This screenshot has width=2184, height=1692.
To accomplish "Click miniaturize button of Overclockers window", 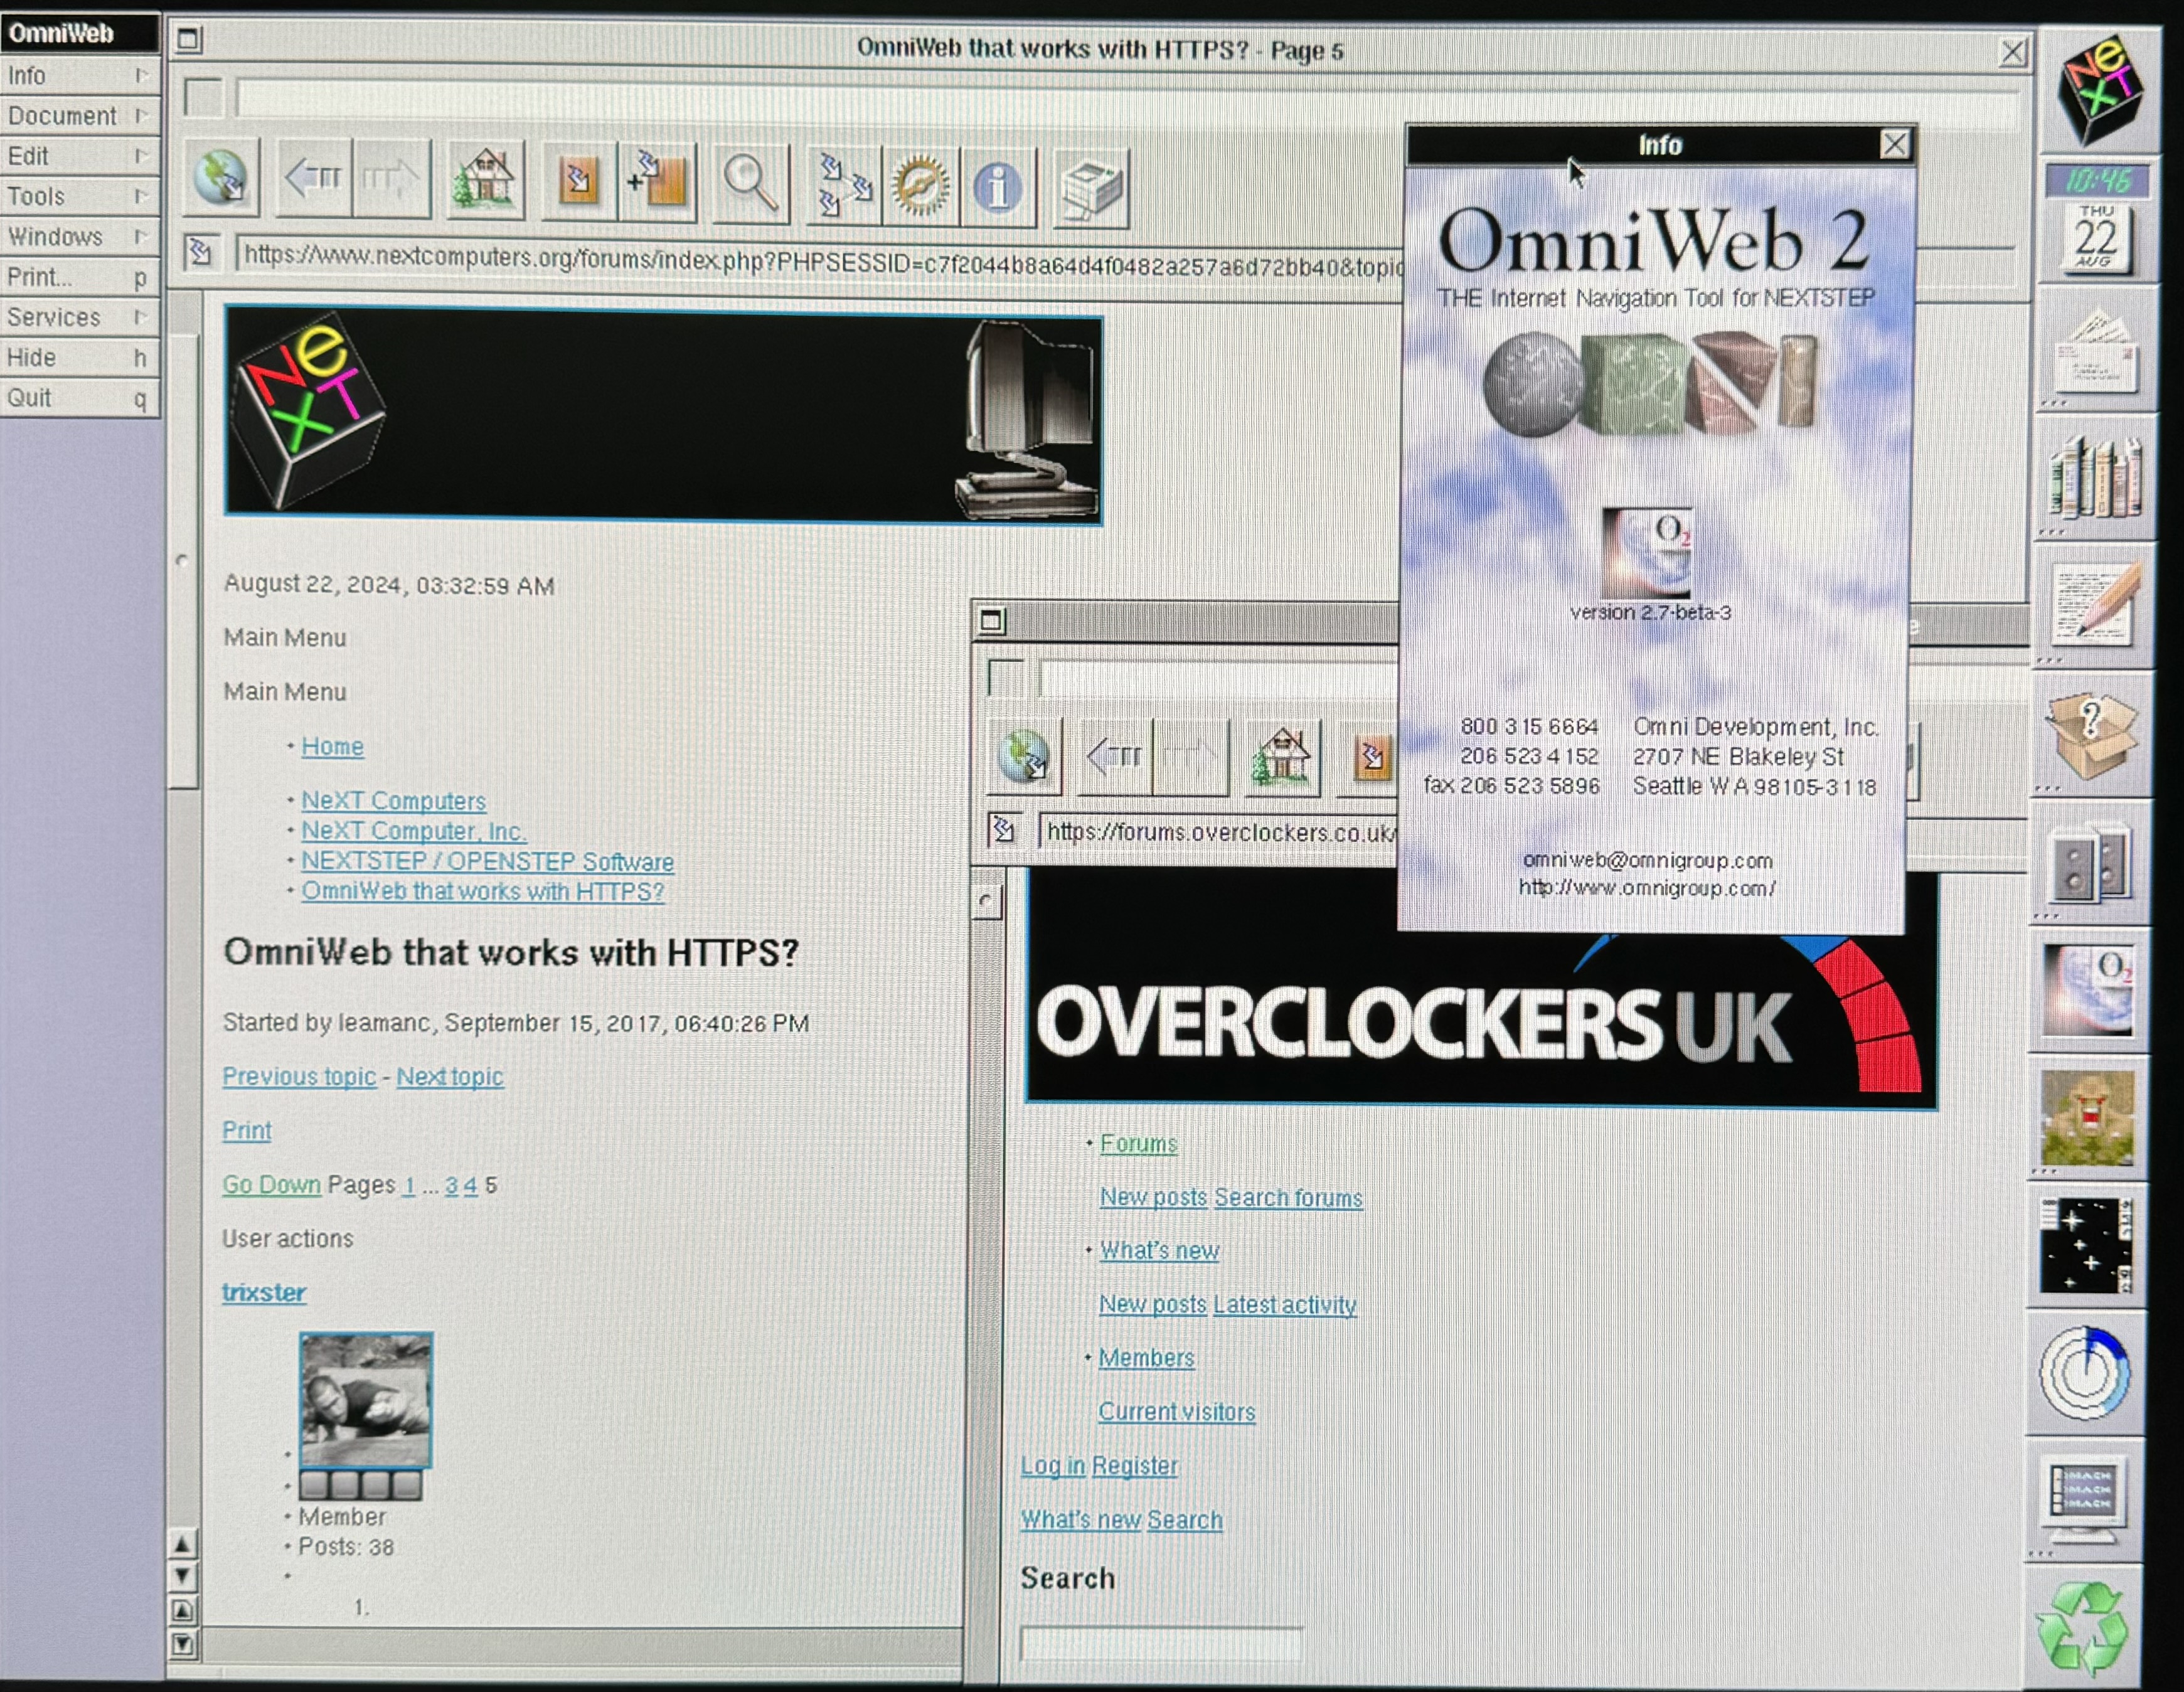I will pos(991,621).
